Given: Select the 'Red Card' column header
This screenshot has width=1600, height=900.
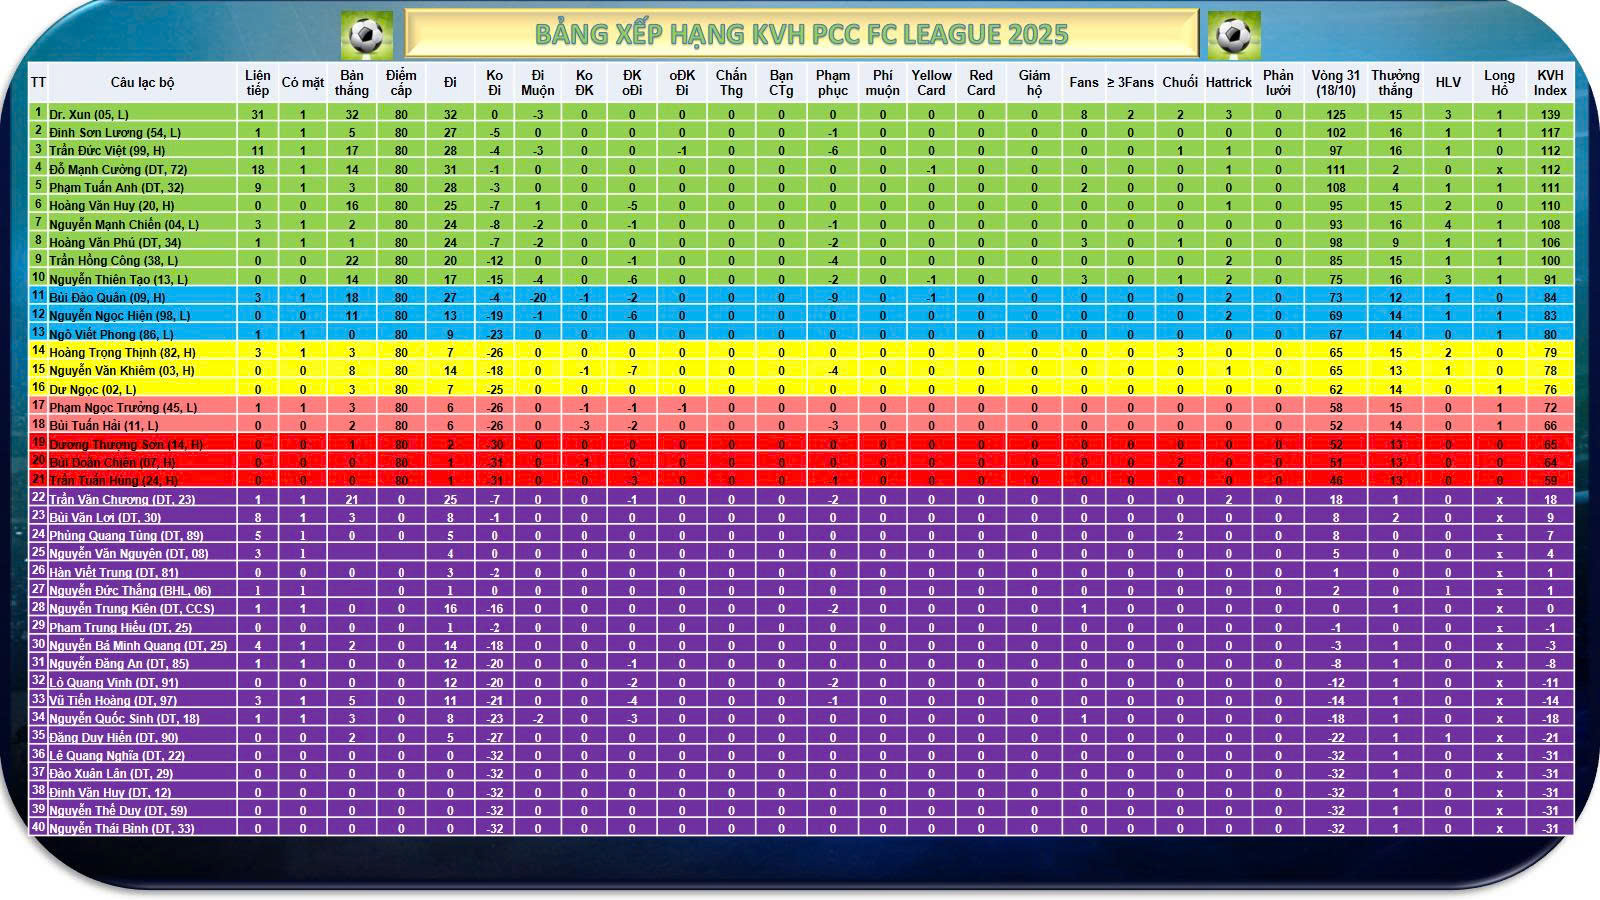Looking at the screenshot, I should 981,83.
